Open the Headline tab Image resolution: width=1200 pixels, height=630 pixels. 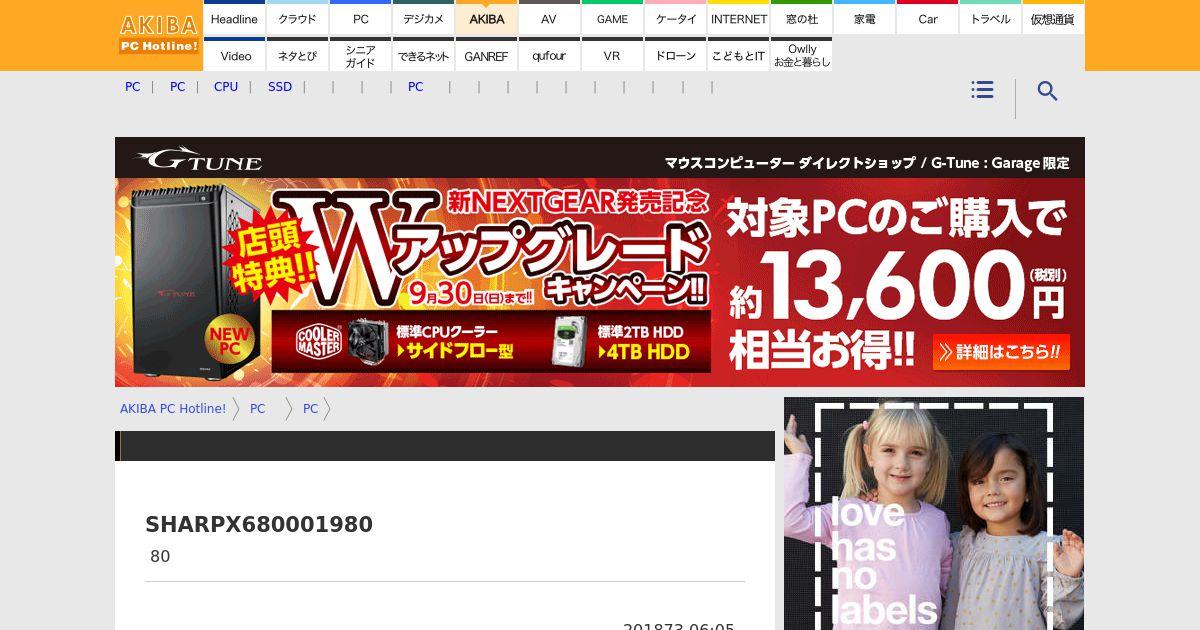pyautogui.click(x=234, y=18)
